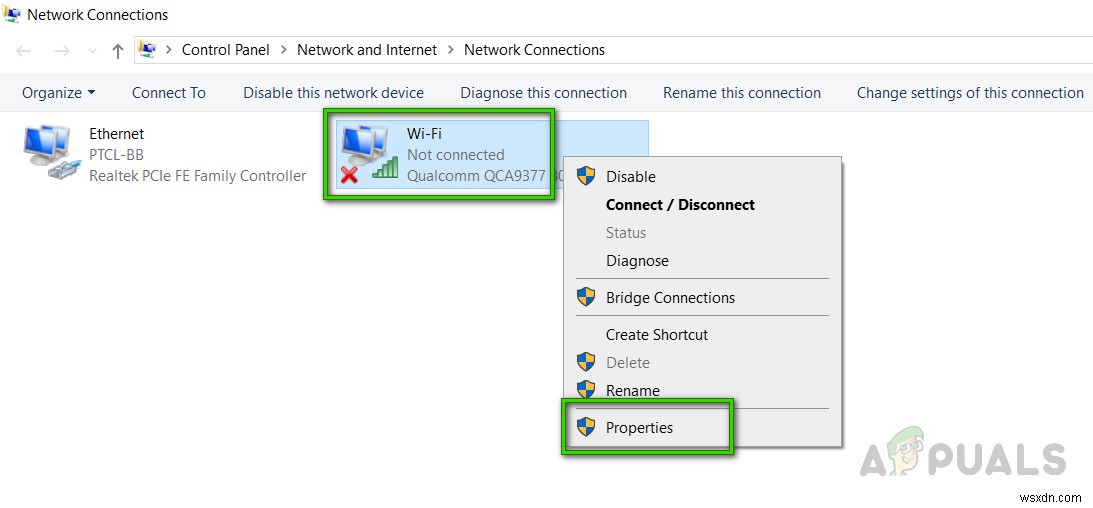
Task: Expand chevron after Control Panel breadcrumb
Action: click(283, 50)
